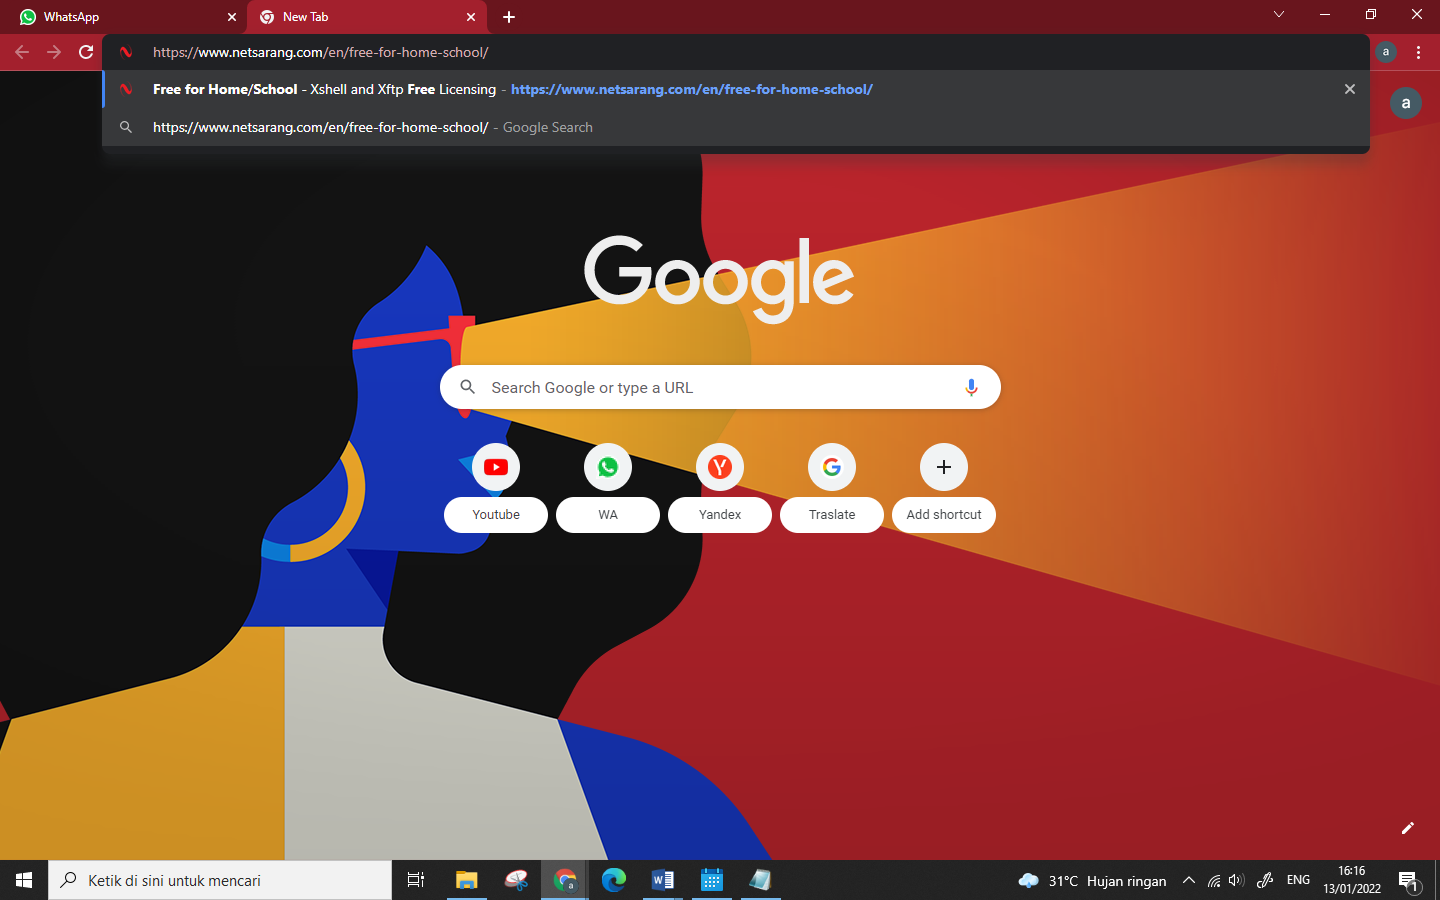This screenshot has width=1440, height=900.
Task: Open volume control tray icon
Action: pyautogui.click(x=1237, y=880)
